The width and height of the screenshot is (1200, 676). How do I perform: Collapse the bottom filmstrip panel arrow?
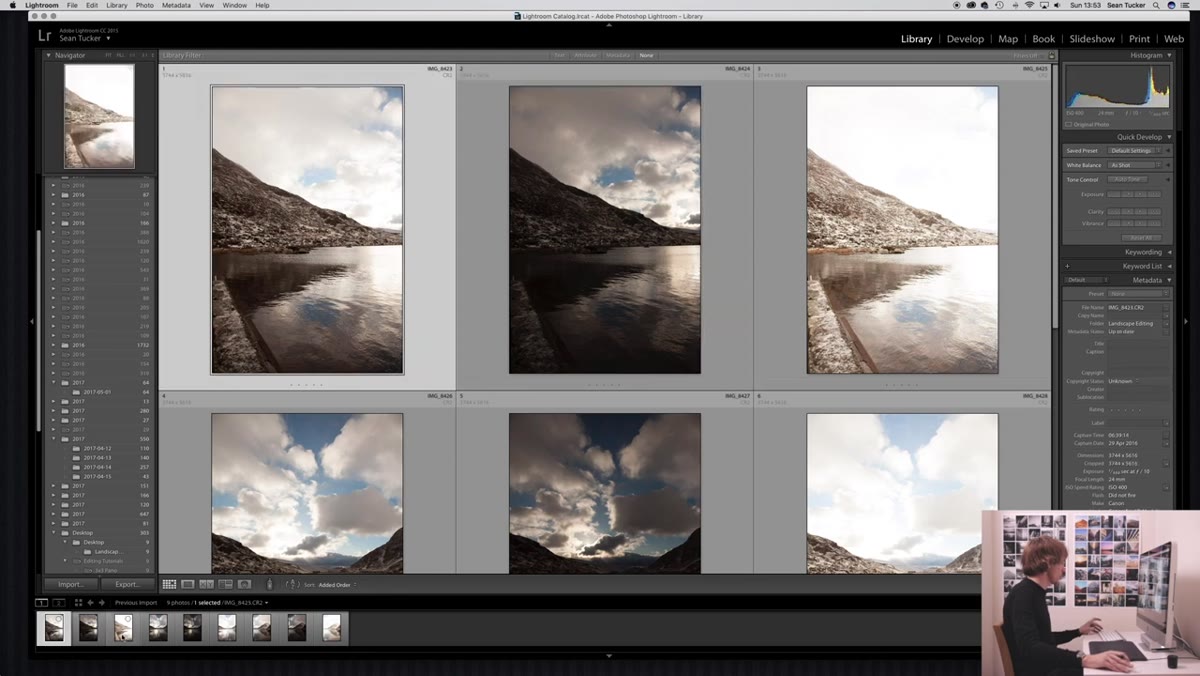tap(609, 656)
